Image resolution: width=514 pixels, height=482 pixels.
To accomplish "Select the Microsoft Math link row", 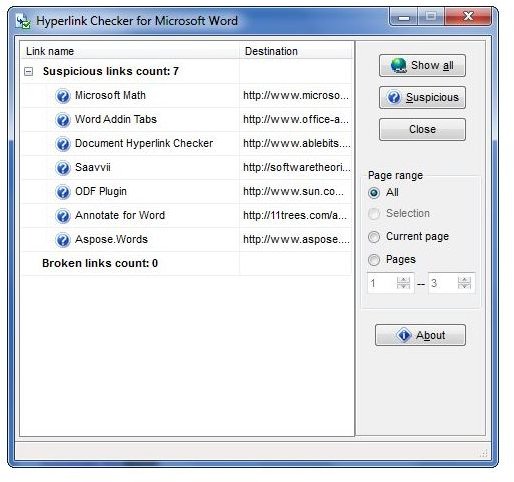I will pos(187,96).
